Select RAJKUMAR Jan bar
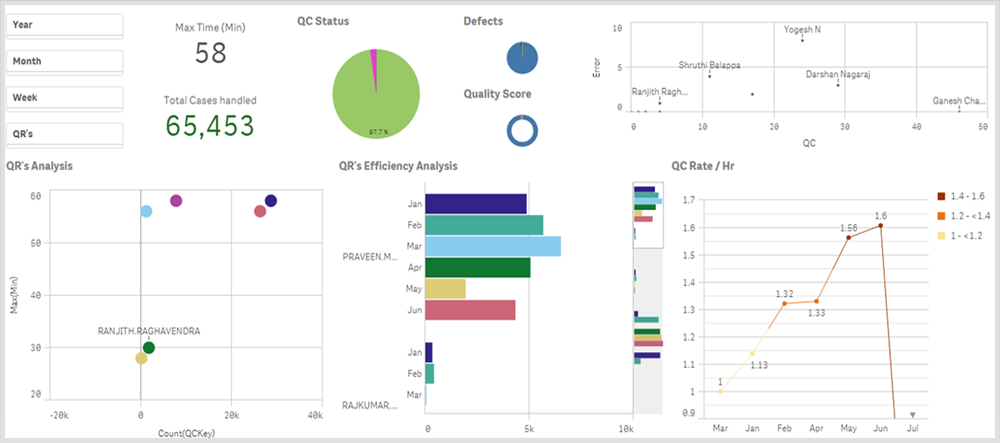Viewport: 1000px width, 443px height. point(429,352)
